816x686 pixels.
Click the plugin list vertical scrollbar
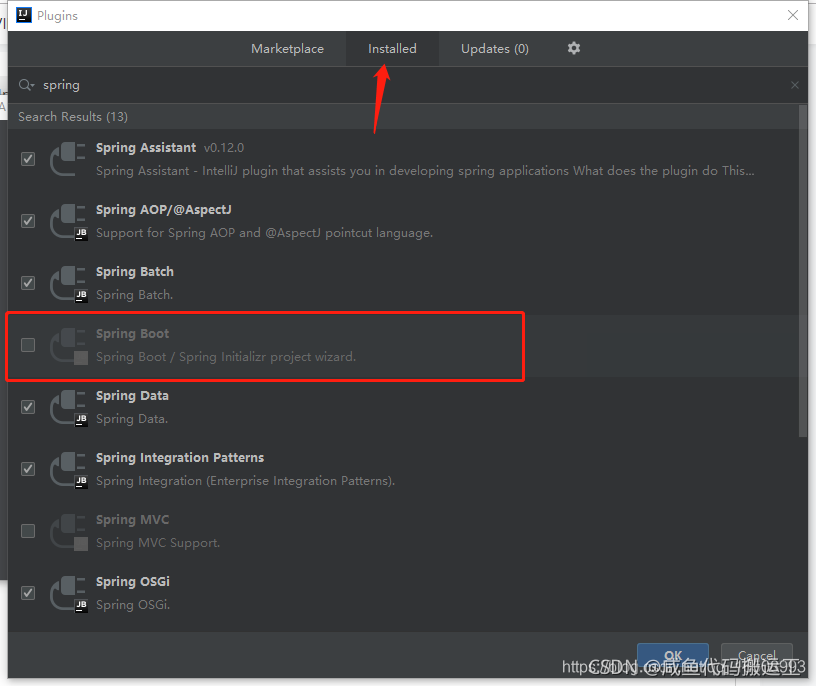(803, 271)
